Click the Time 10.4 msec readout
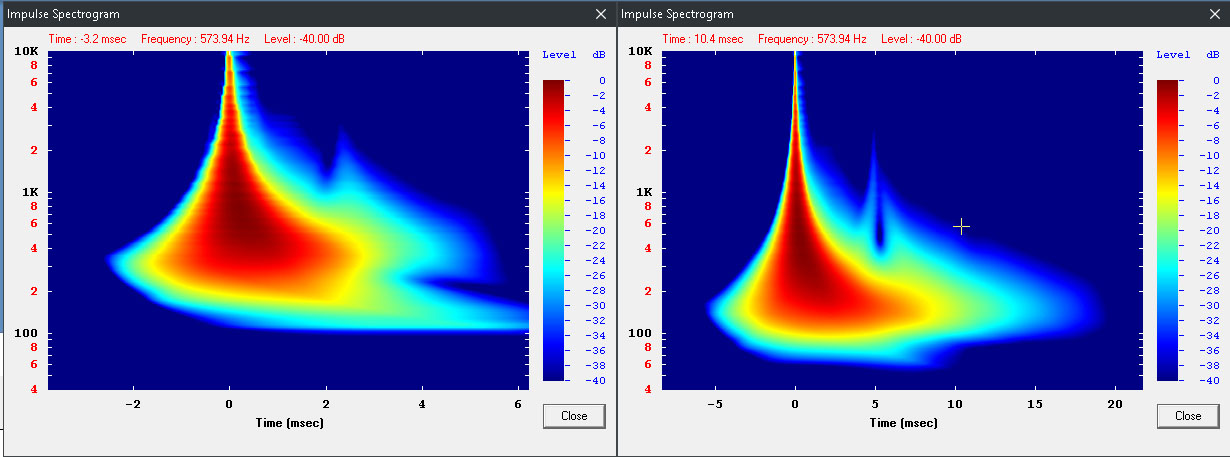Viewport: 1230px width, 457px height. (703, 39)
